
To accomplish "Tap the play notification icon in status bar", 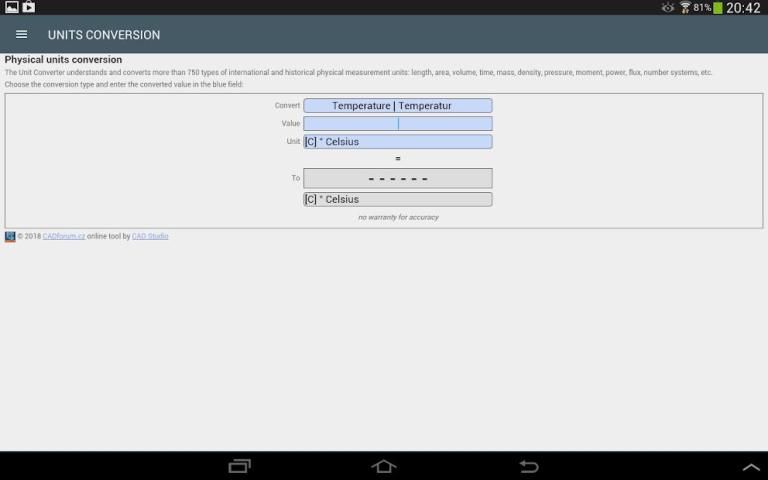I will (29, 7).
